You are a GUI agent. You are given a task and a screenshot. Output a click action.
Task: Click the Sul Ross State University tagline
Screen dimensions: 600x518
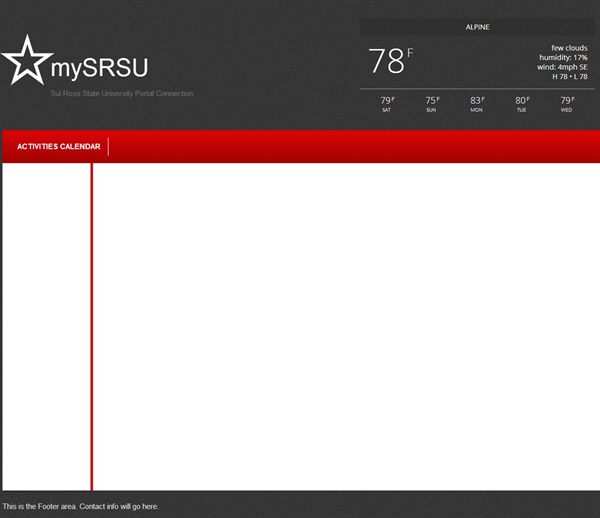pyautogui.click(x=122, y=94)
